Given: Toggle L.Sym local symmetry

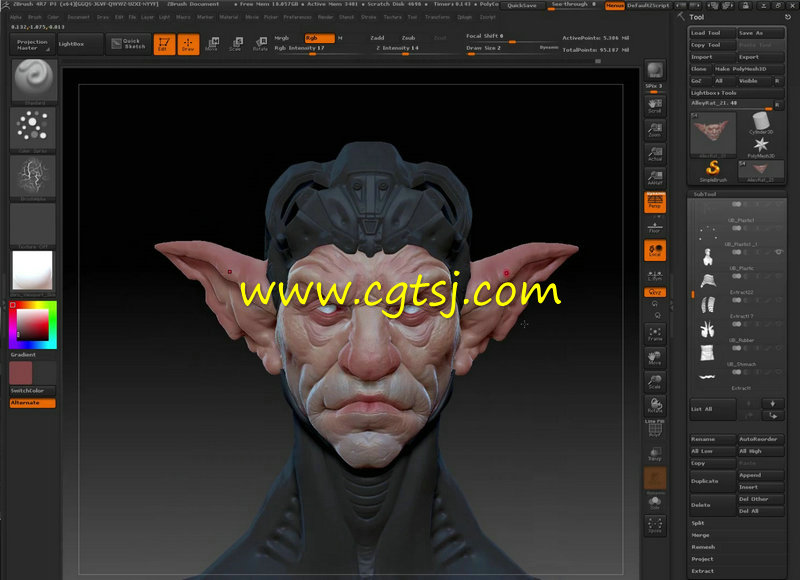Looking at the screenshot, I should point(655,275).
